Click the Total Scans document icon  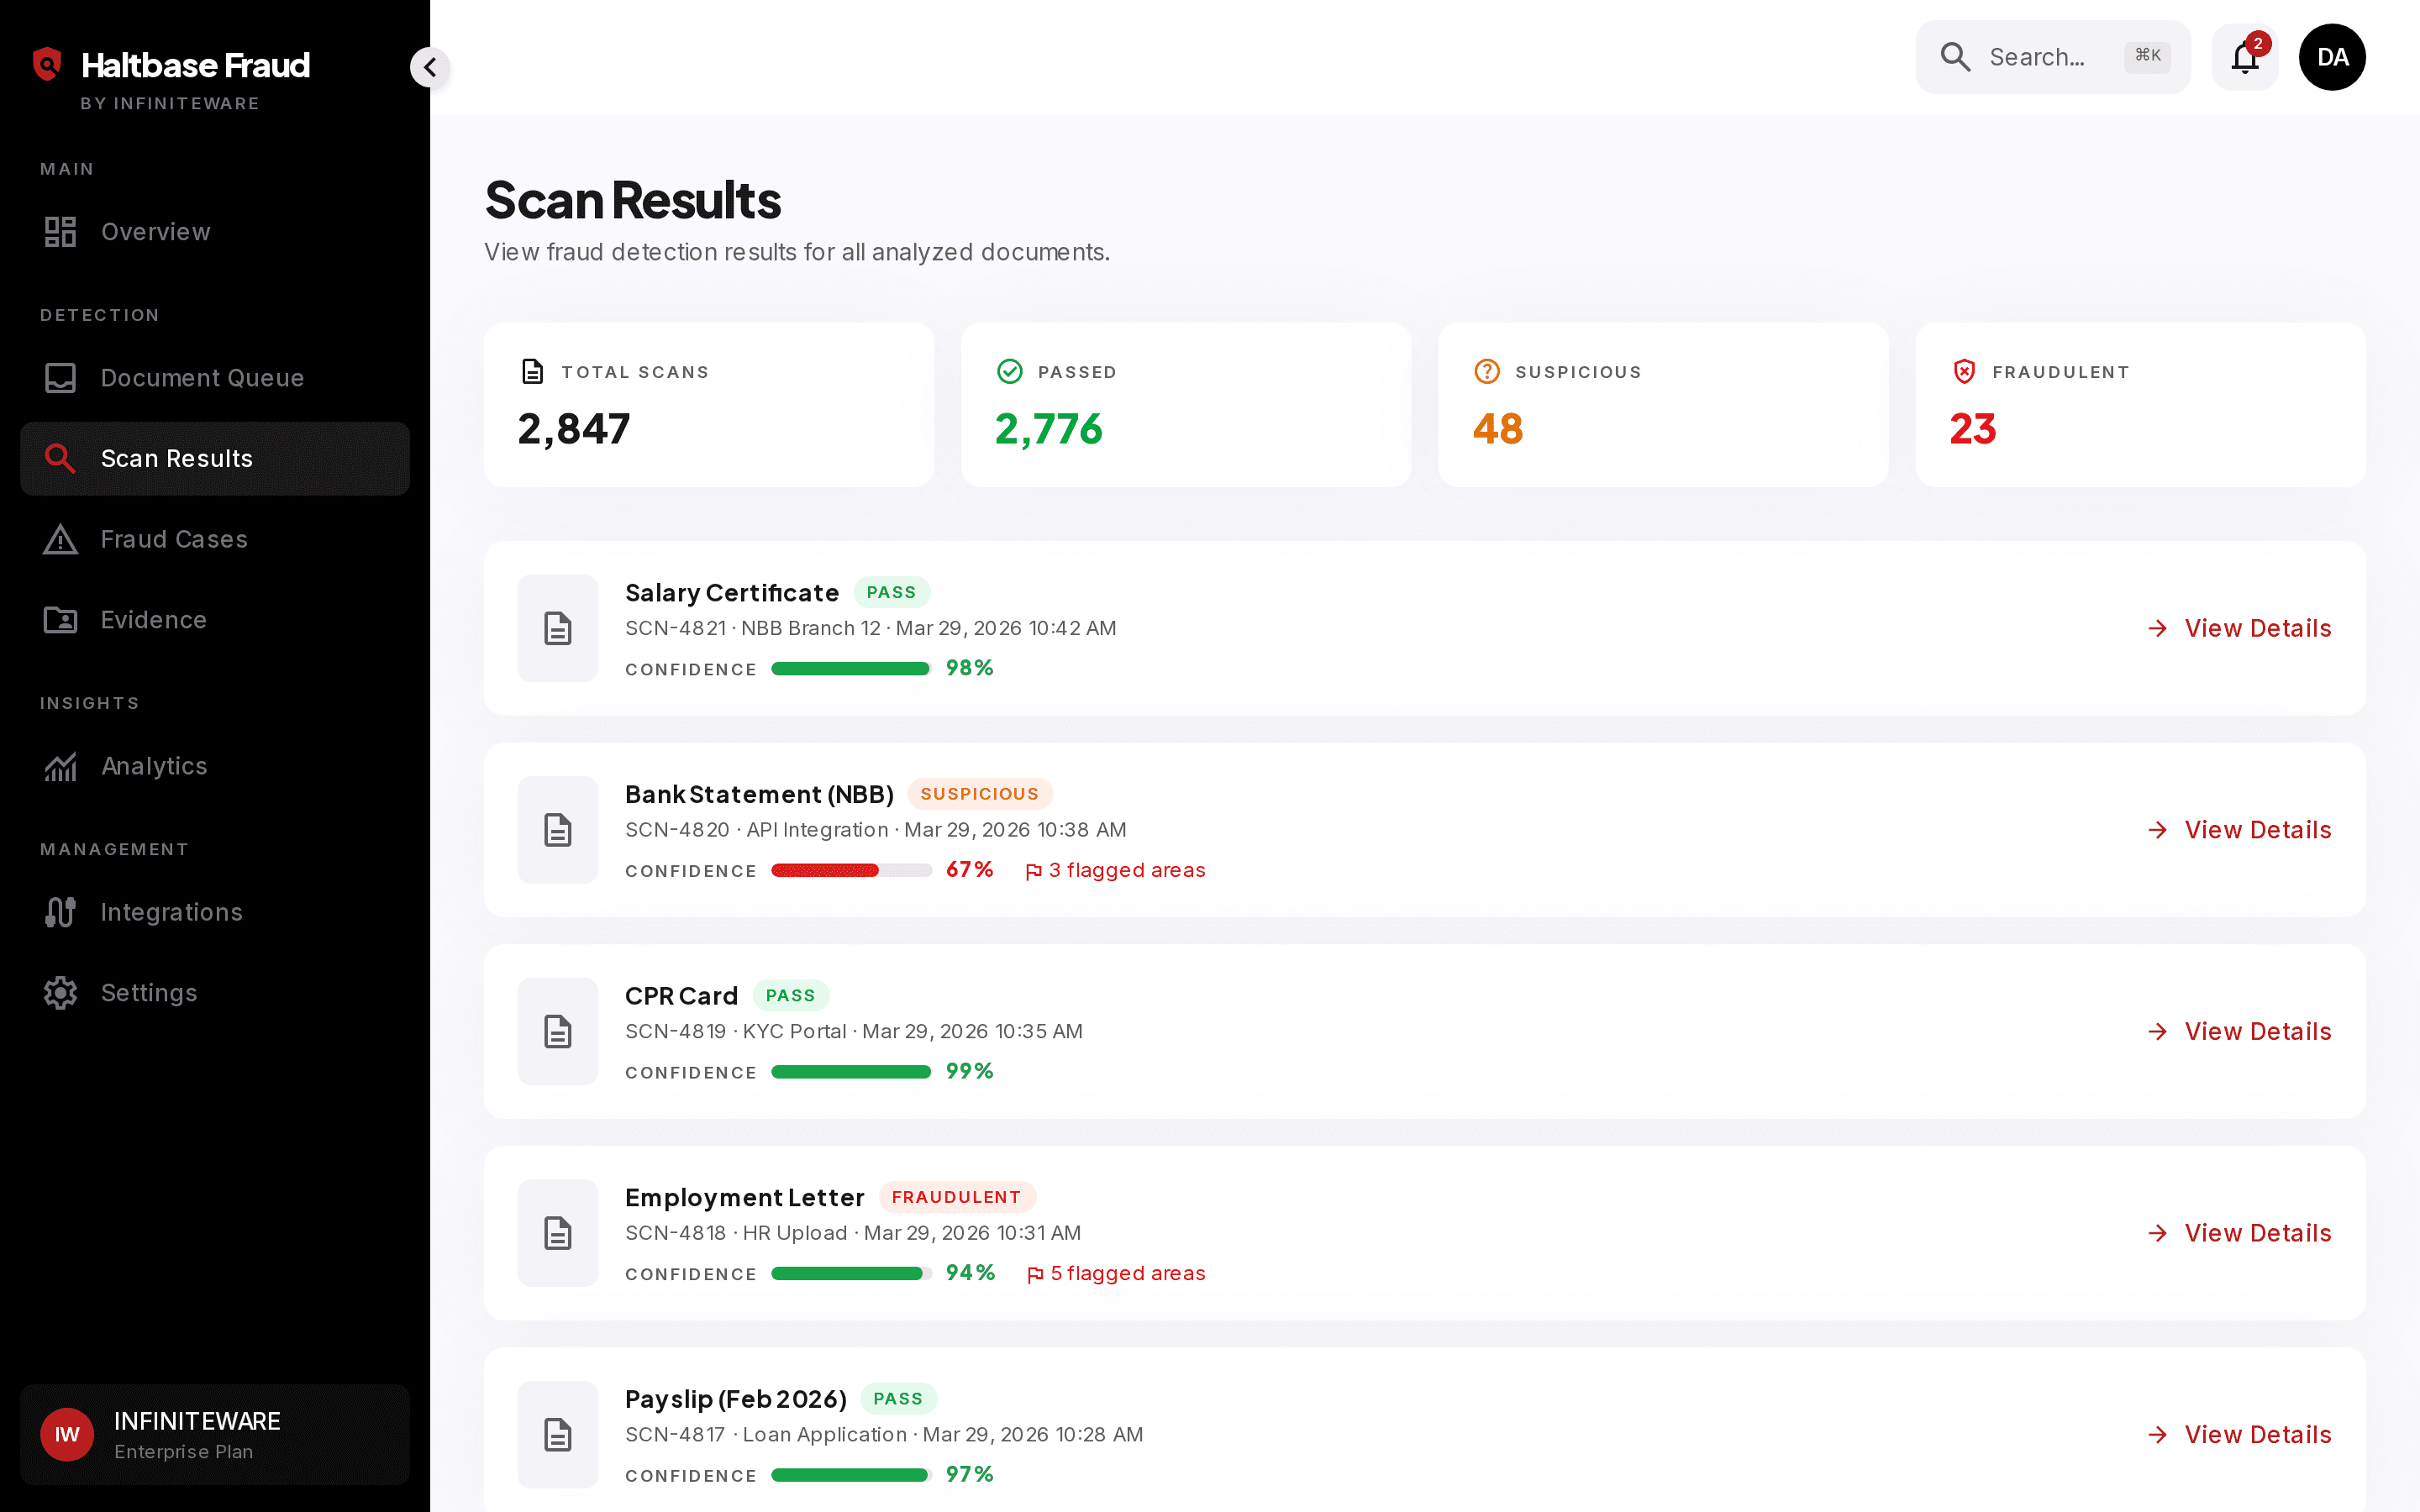click(533, 372)
